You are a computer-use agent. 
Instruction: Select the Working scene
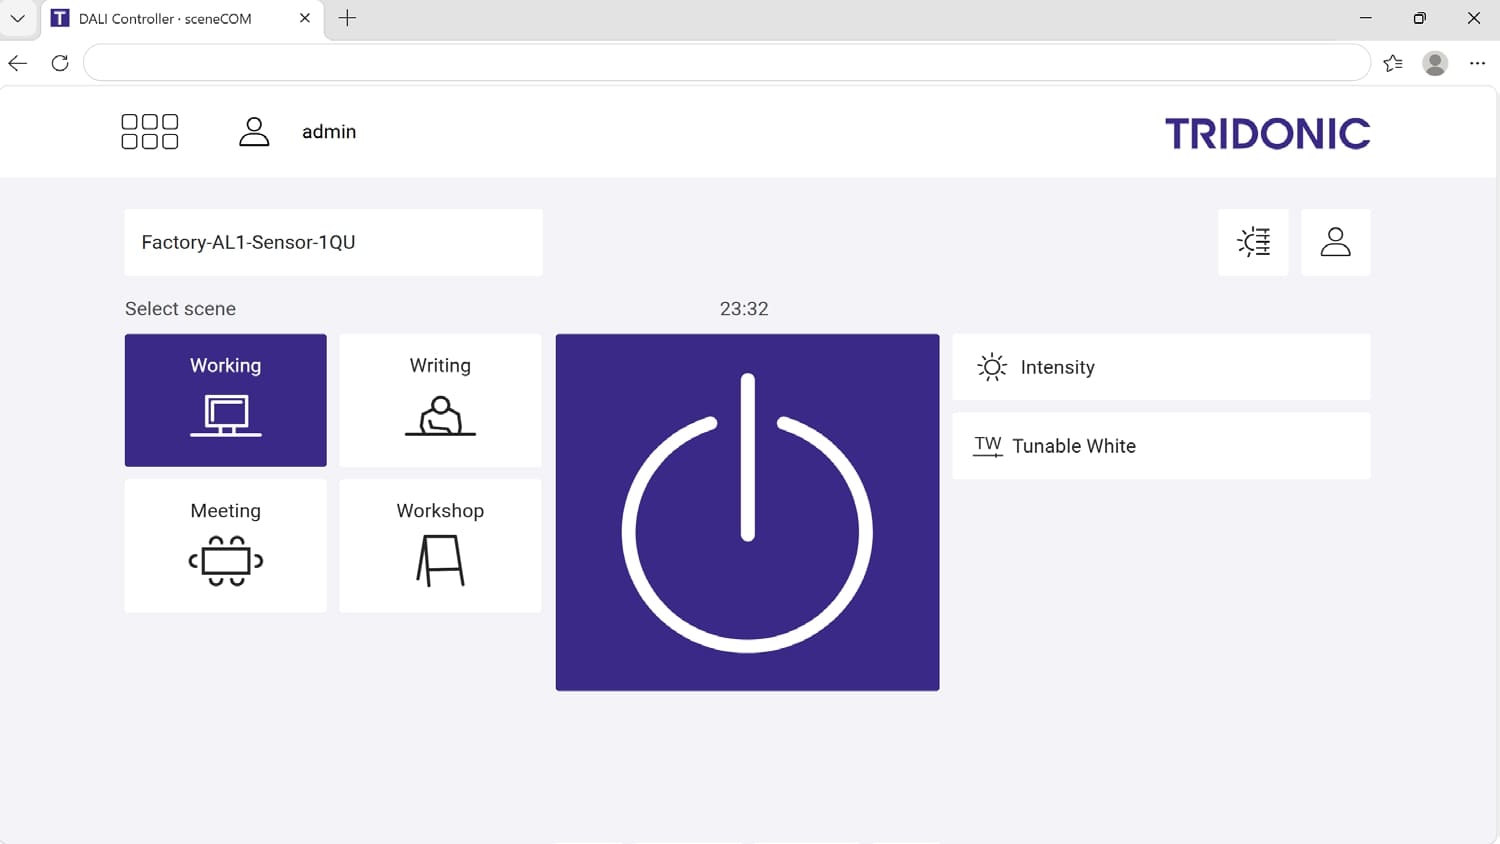[226, 400]
